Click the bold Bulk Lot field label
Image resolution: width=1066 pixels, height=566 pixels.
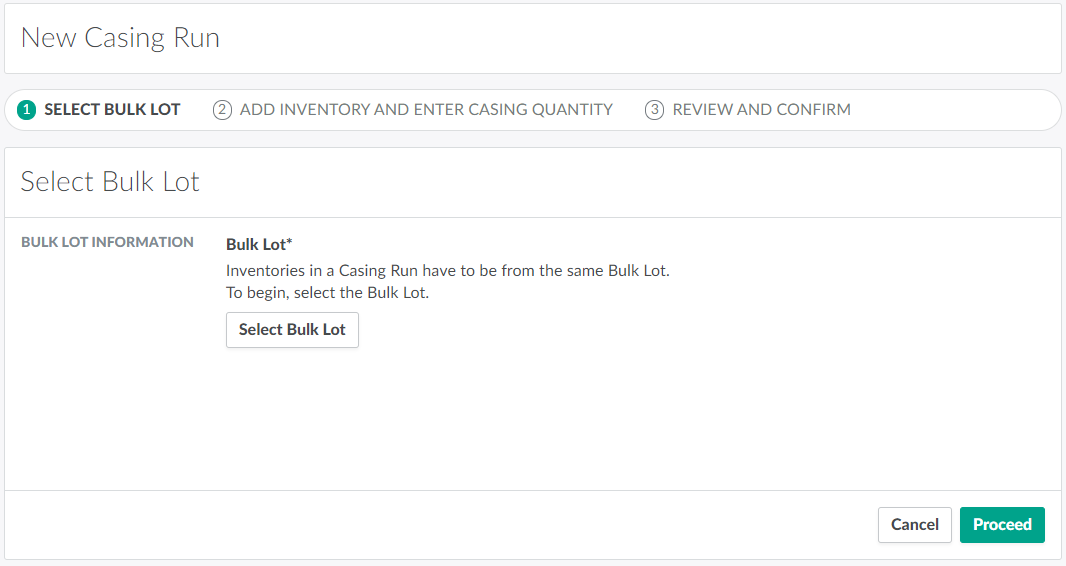coord(256,244)
